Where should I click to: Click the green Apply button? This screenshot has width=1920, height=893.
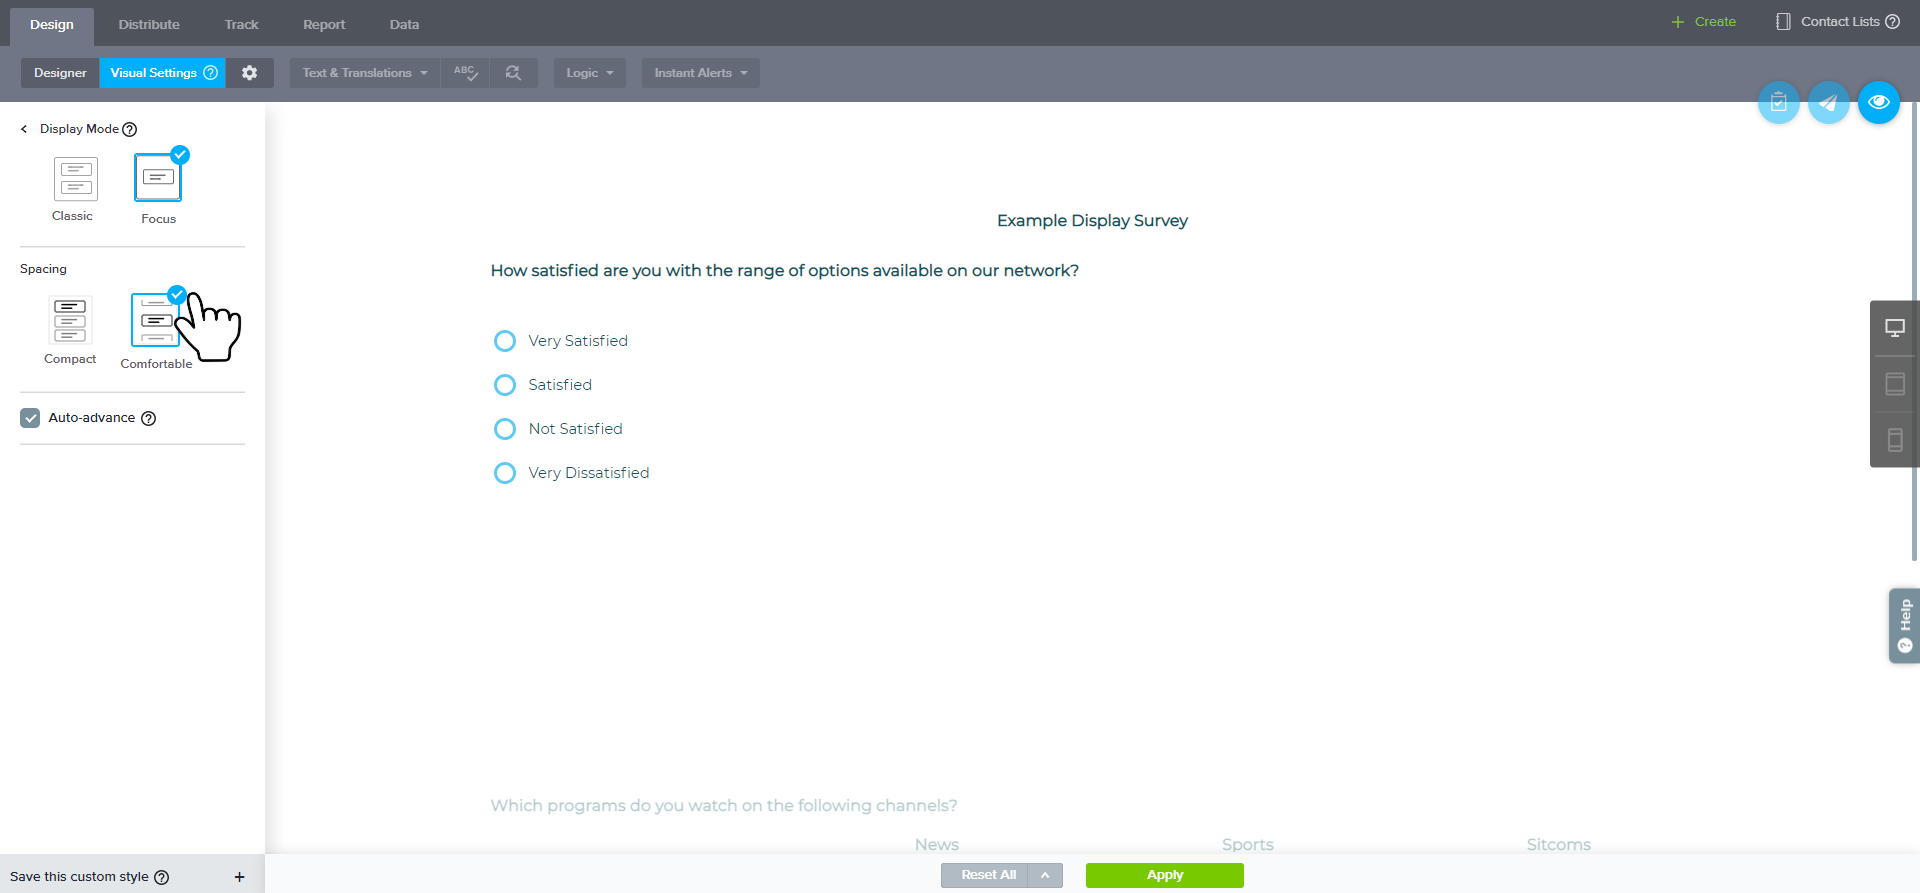point(1164,875)
